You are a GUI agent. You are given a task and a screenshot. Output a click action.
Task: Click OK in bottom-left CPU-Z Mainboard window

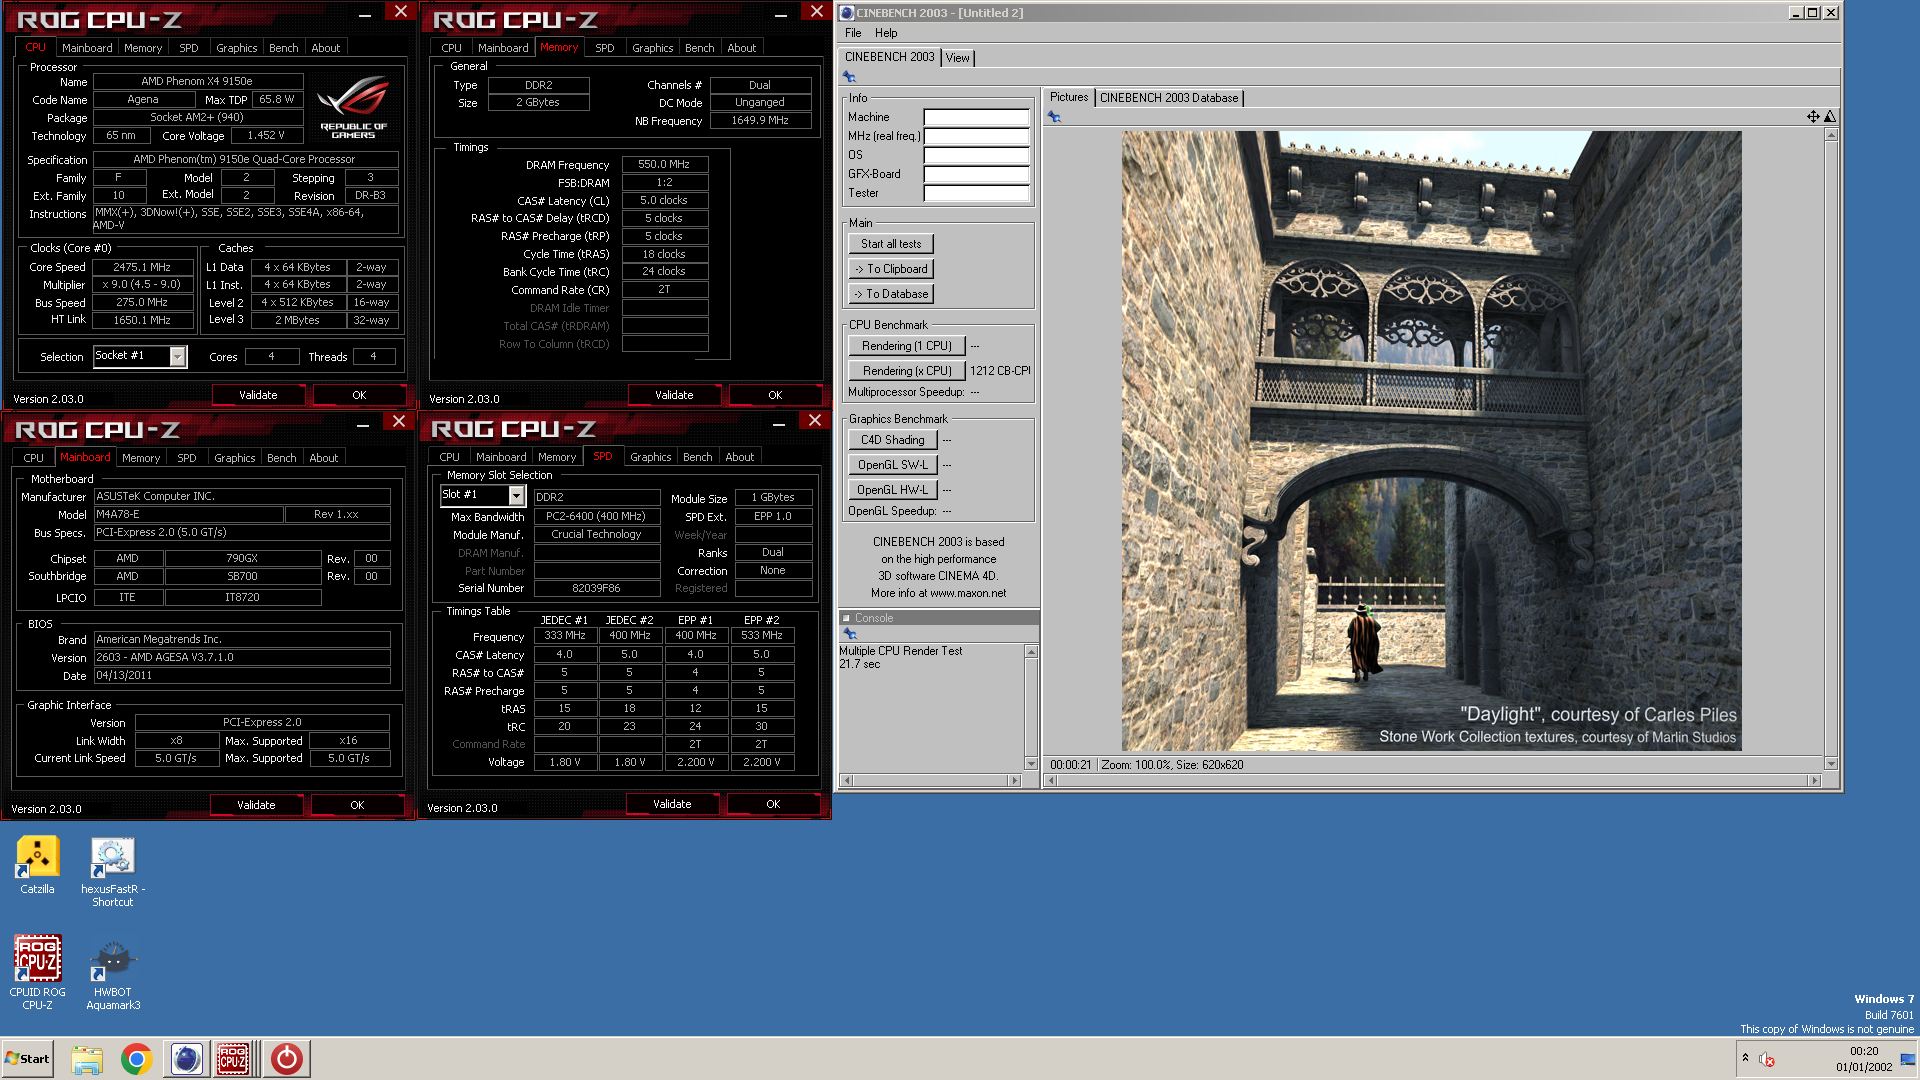[x=357, y=805]
